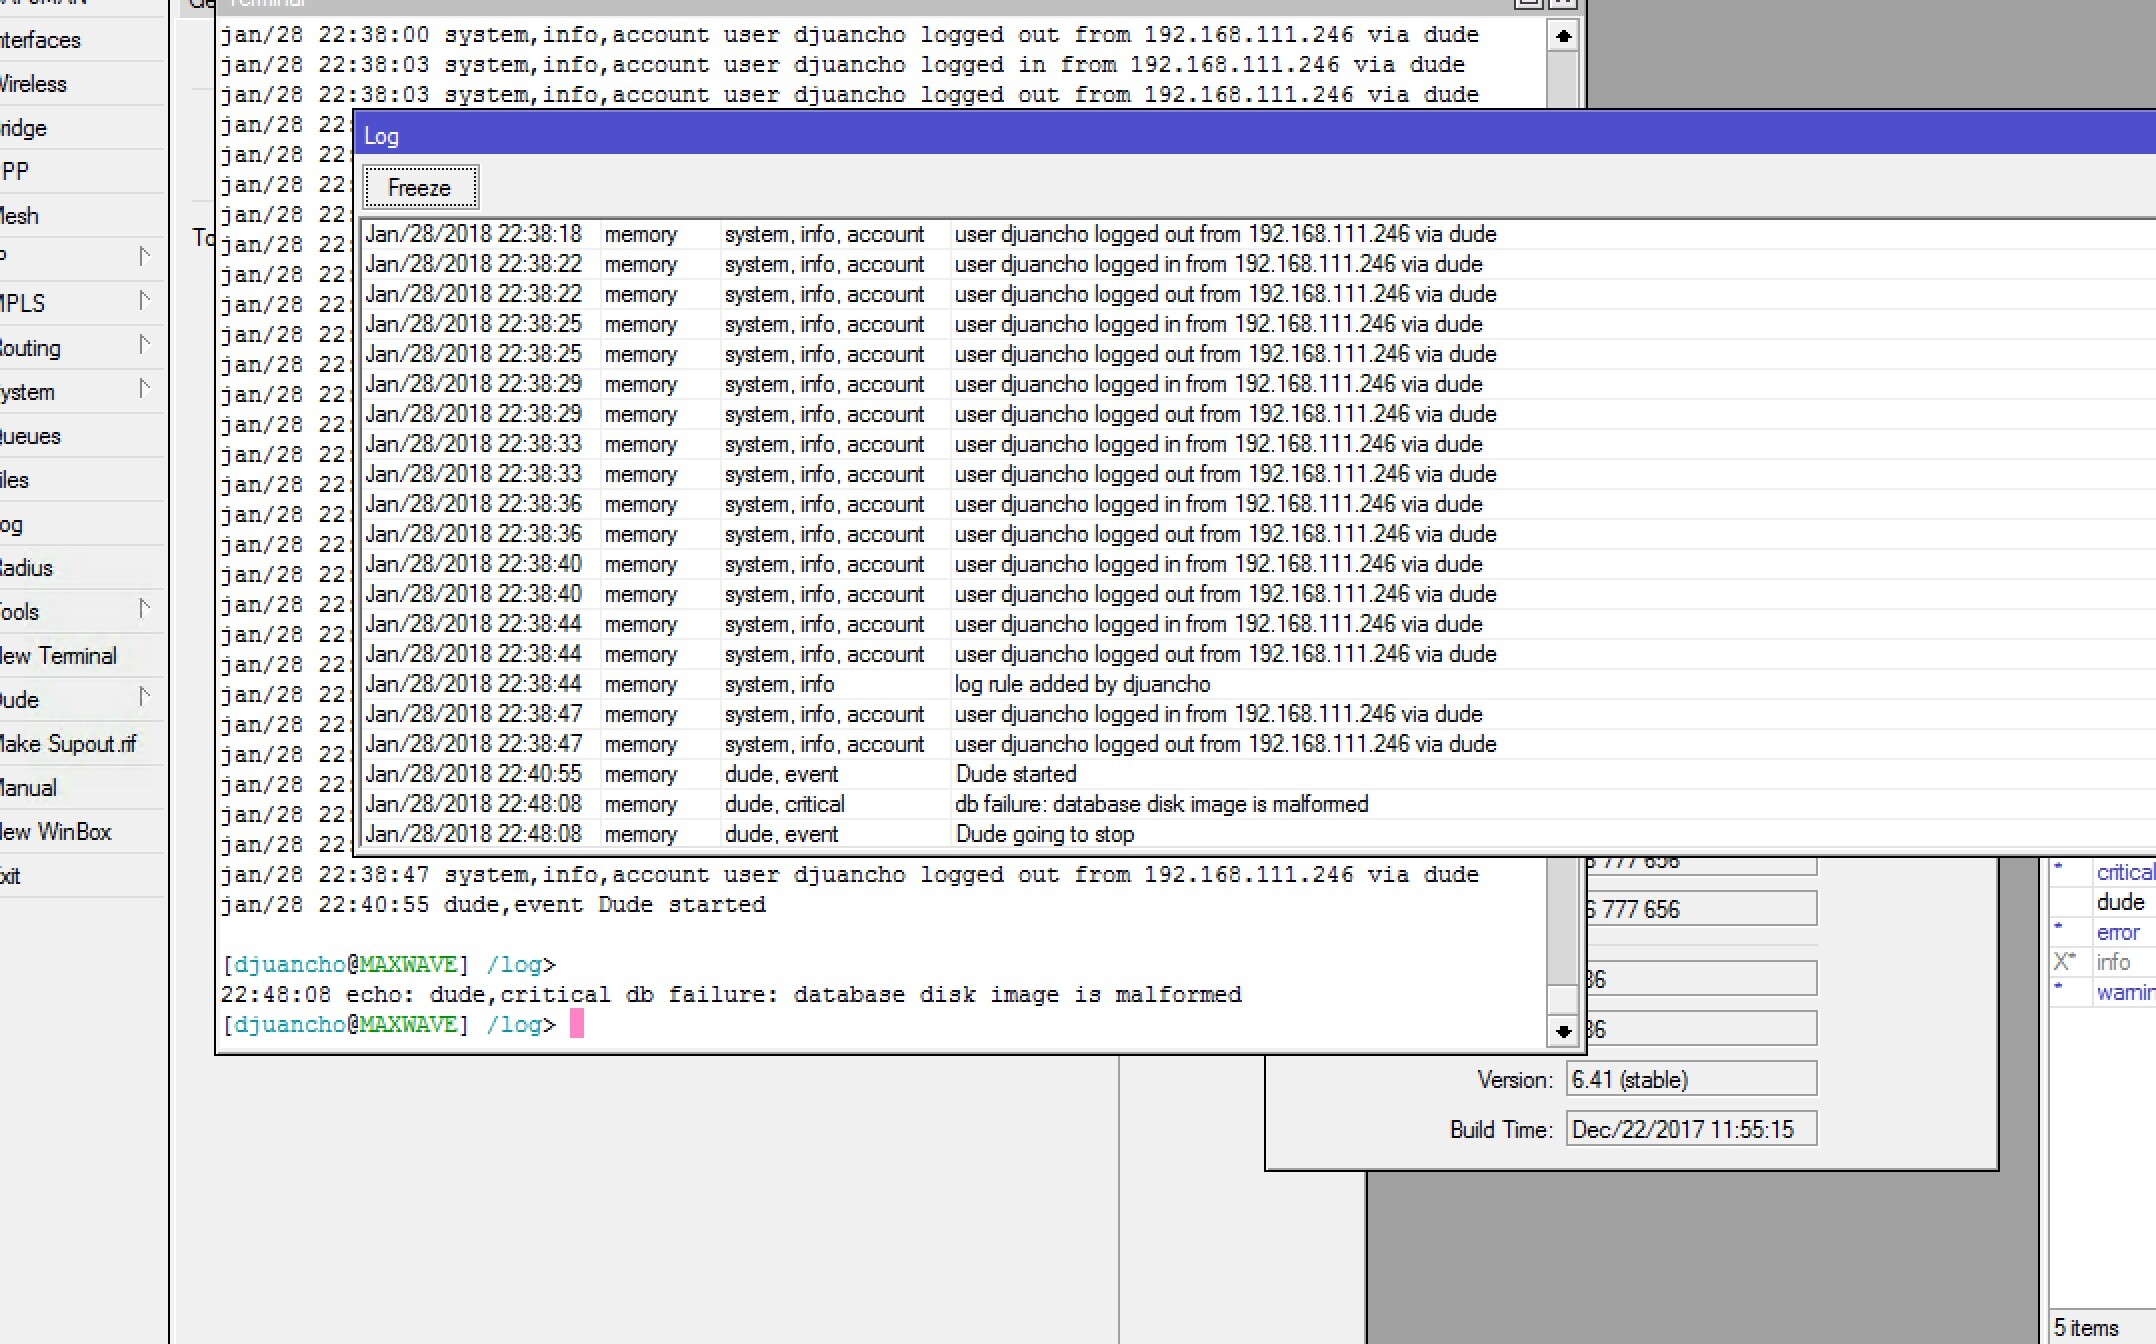The width and height of the screenshot is (2156, 1344).
Task: Select the 'db failure' critical log entry
Action: click(1160, 805)
